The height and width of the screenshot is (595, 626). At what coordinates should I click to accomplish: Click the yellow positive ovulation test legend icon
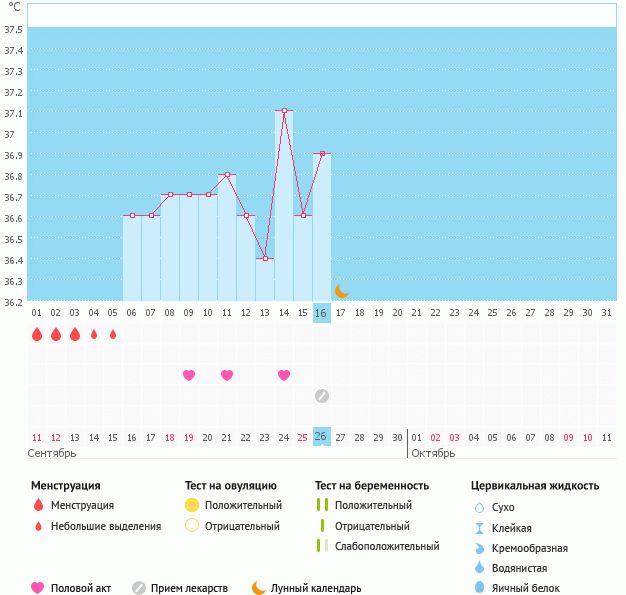[192, 505]
